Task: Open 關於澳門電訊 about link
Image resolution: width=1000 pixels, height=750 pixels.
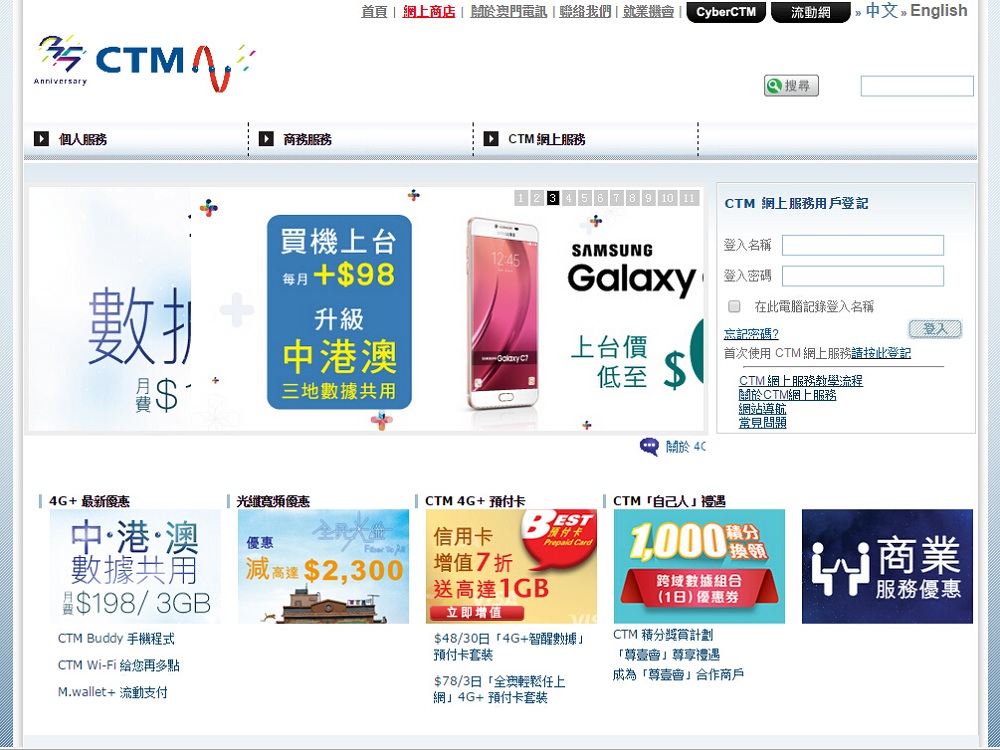Action: (508, 11)
